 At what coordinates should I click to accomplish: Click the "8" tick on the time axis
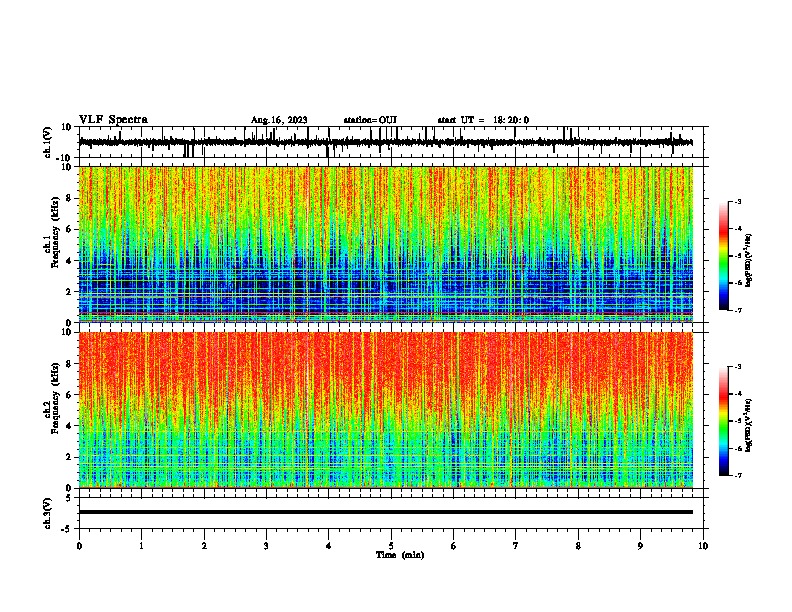(x=578, y=546)
